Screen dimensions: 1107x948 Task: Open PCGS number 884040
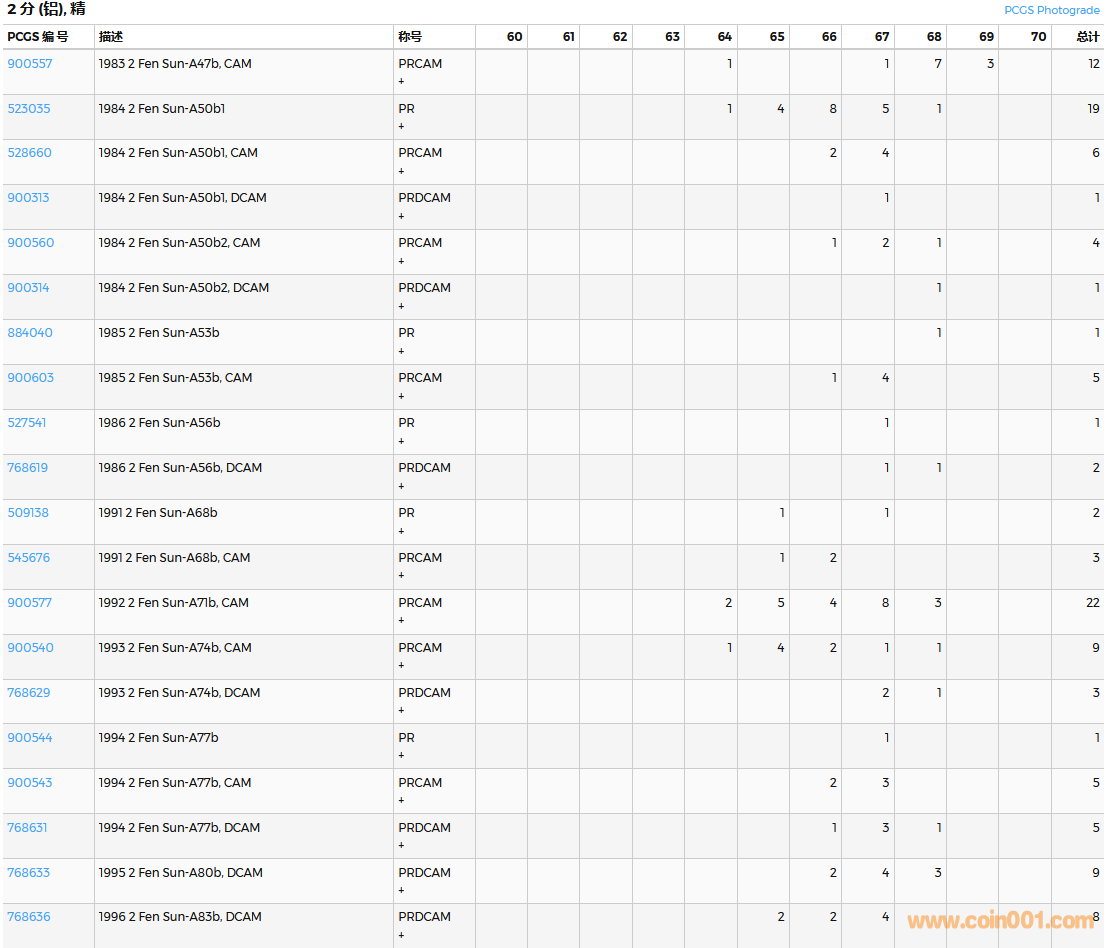[30, 333]
